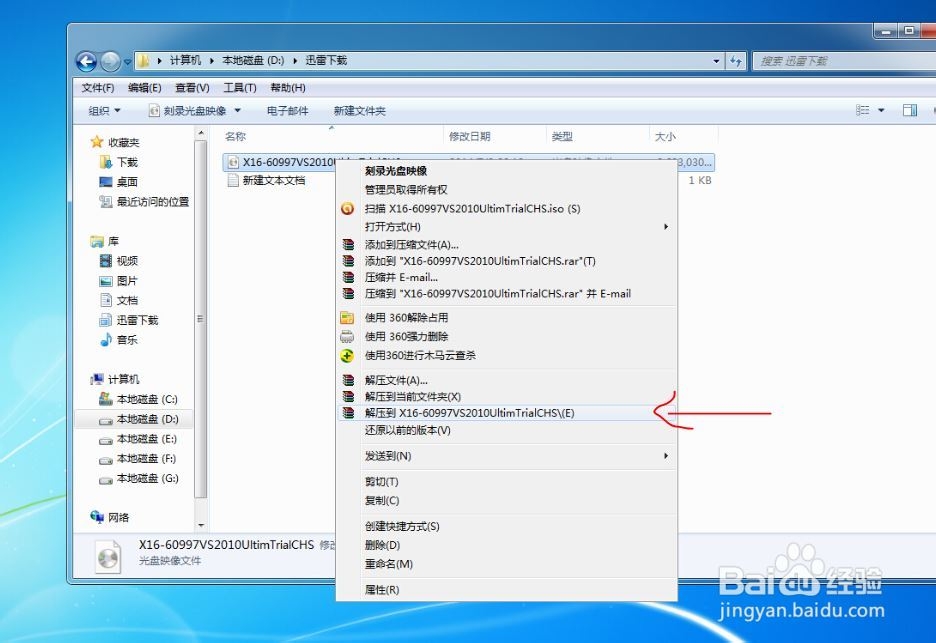Choose 扫描 X16-60997VS2010UltimTrialCHS.iso (S)

[506, 208]
